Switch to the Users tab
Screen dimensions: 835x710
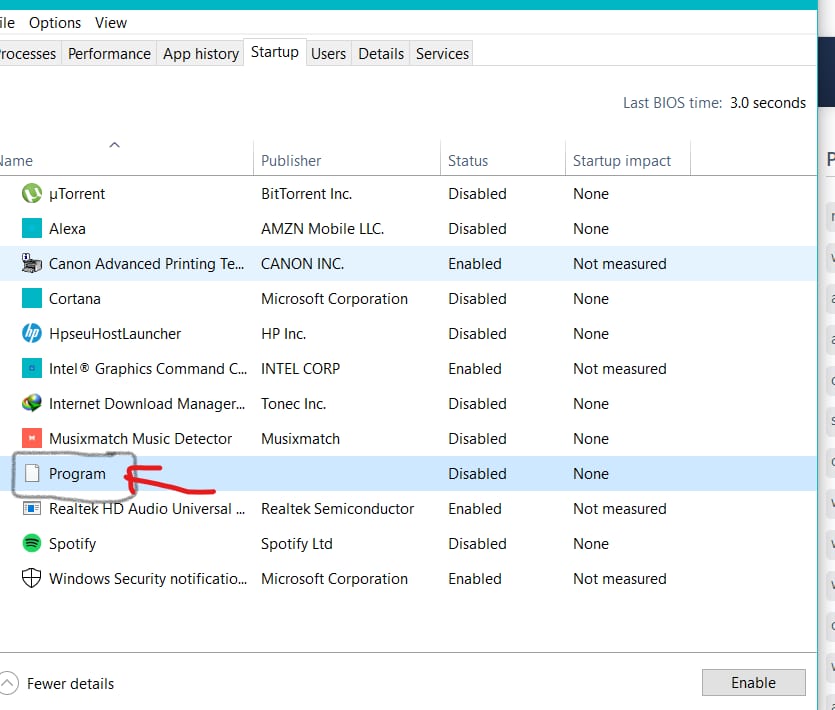click(329, 54)
